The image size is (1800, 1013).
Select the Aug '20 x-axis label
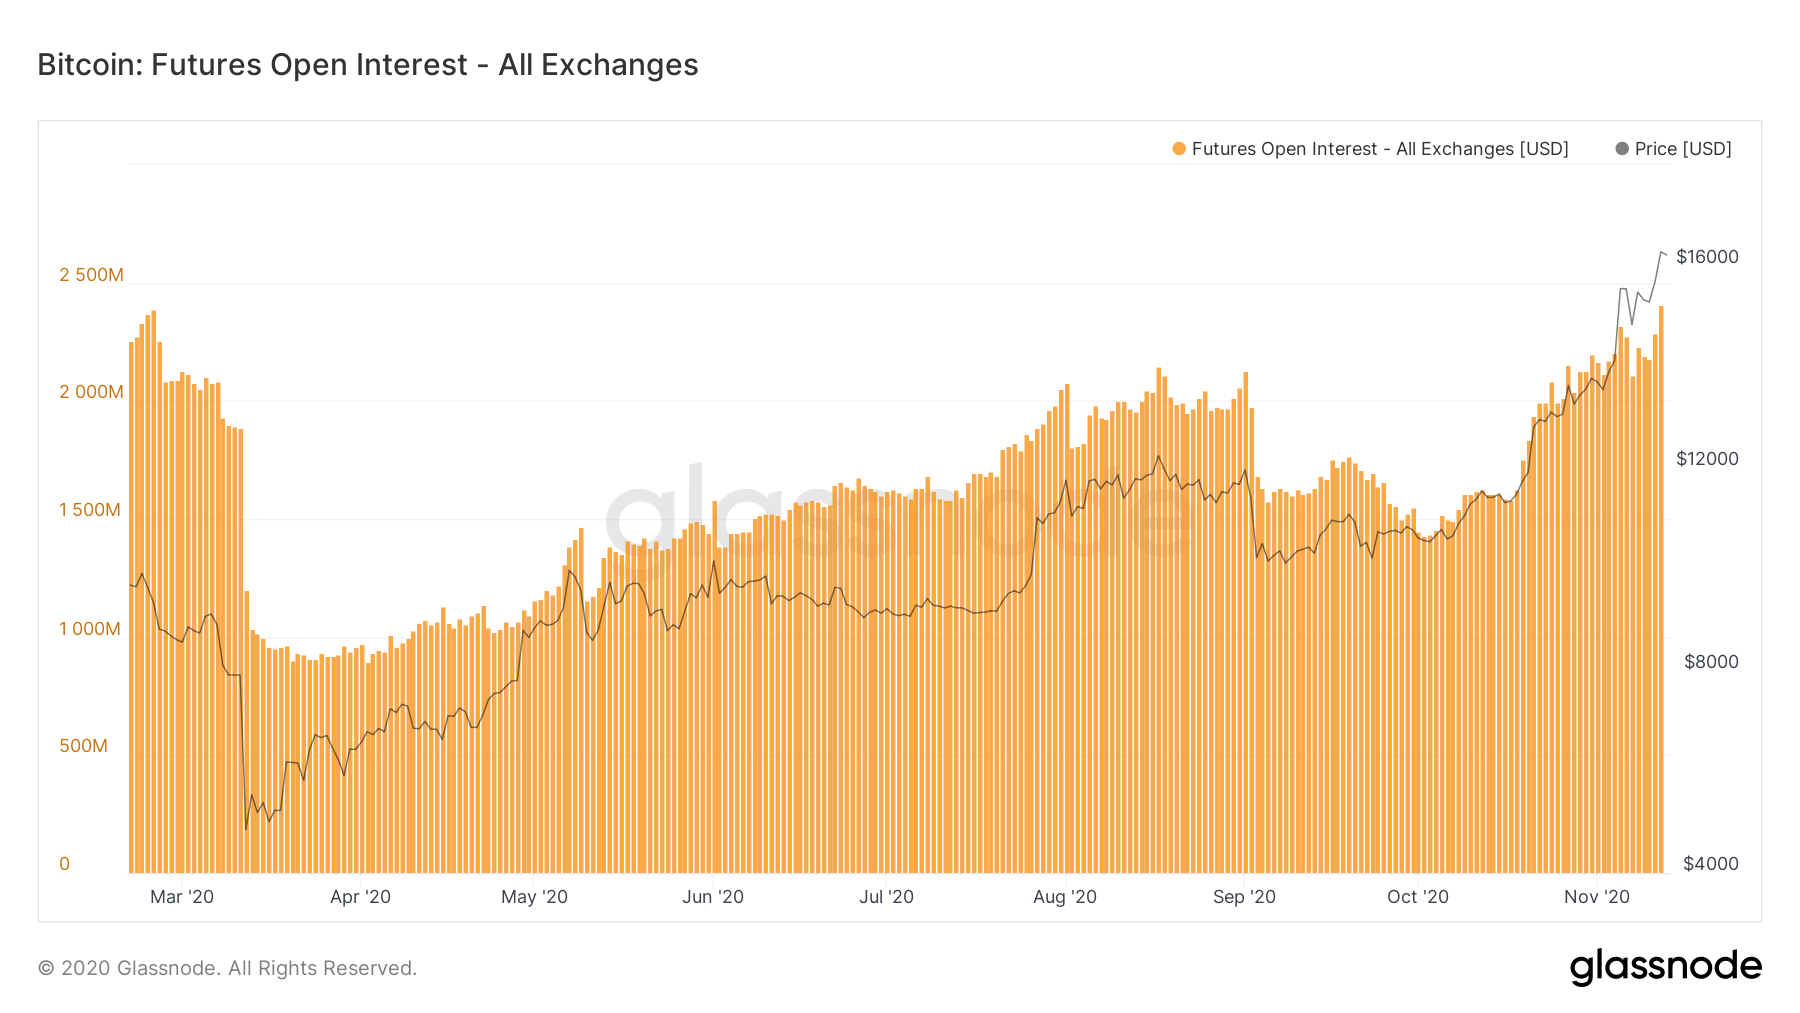[x=1065, y=897]
